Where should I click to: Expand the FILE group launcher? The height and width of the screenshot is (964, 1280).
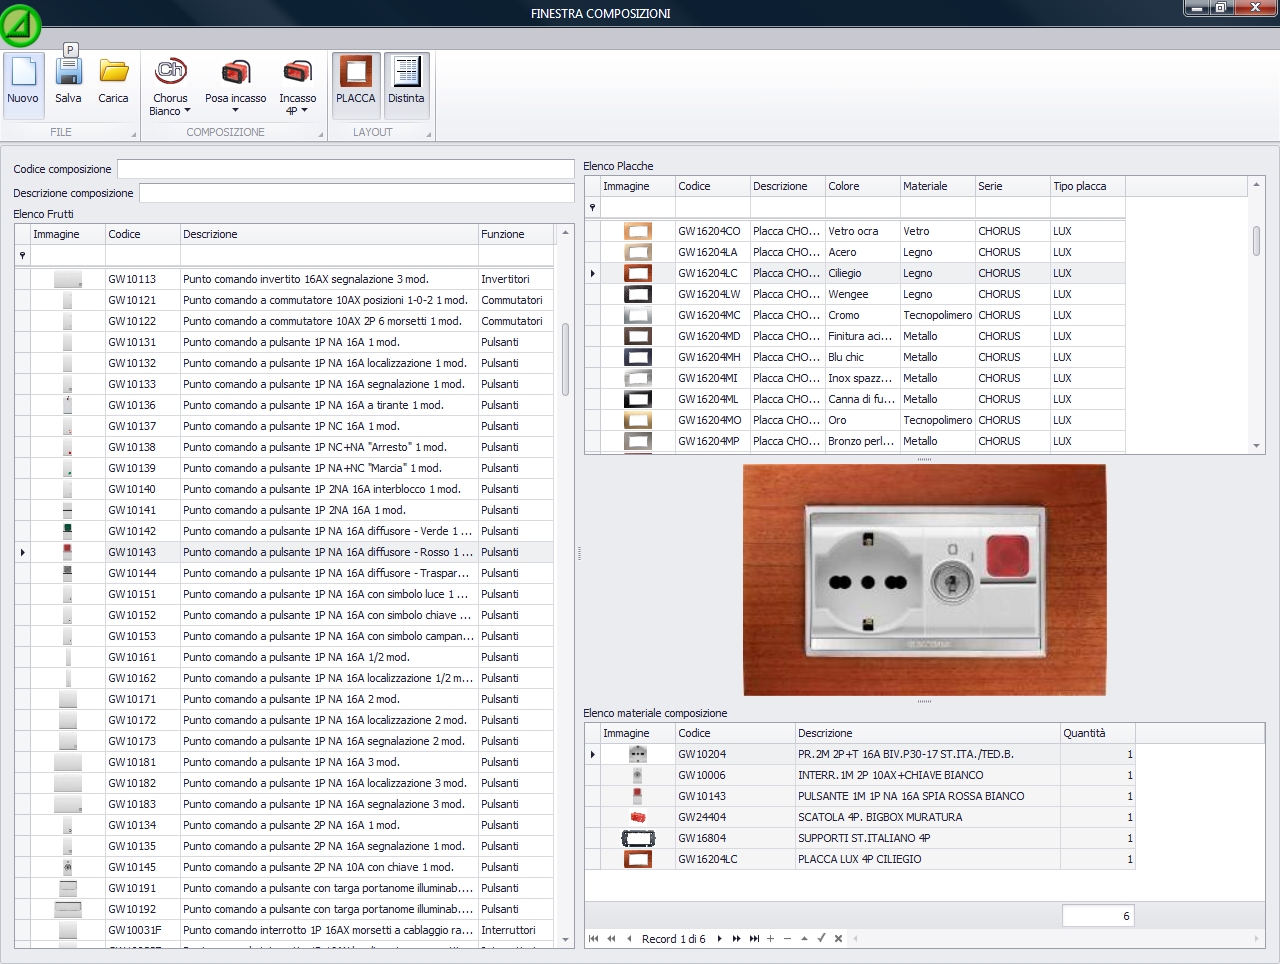[133, 134]
